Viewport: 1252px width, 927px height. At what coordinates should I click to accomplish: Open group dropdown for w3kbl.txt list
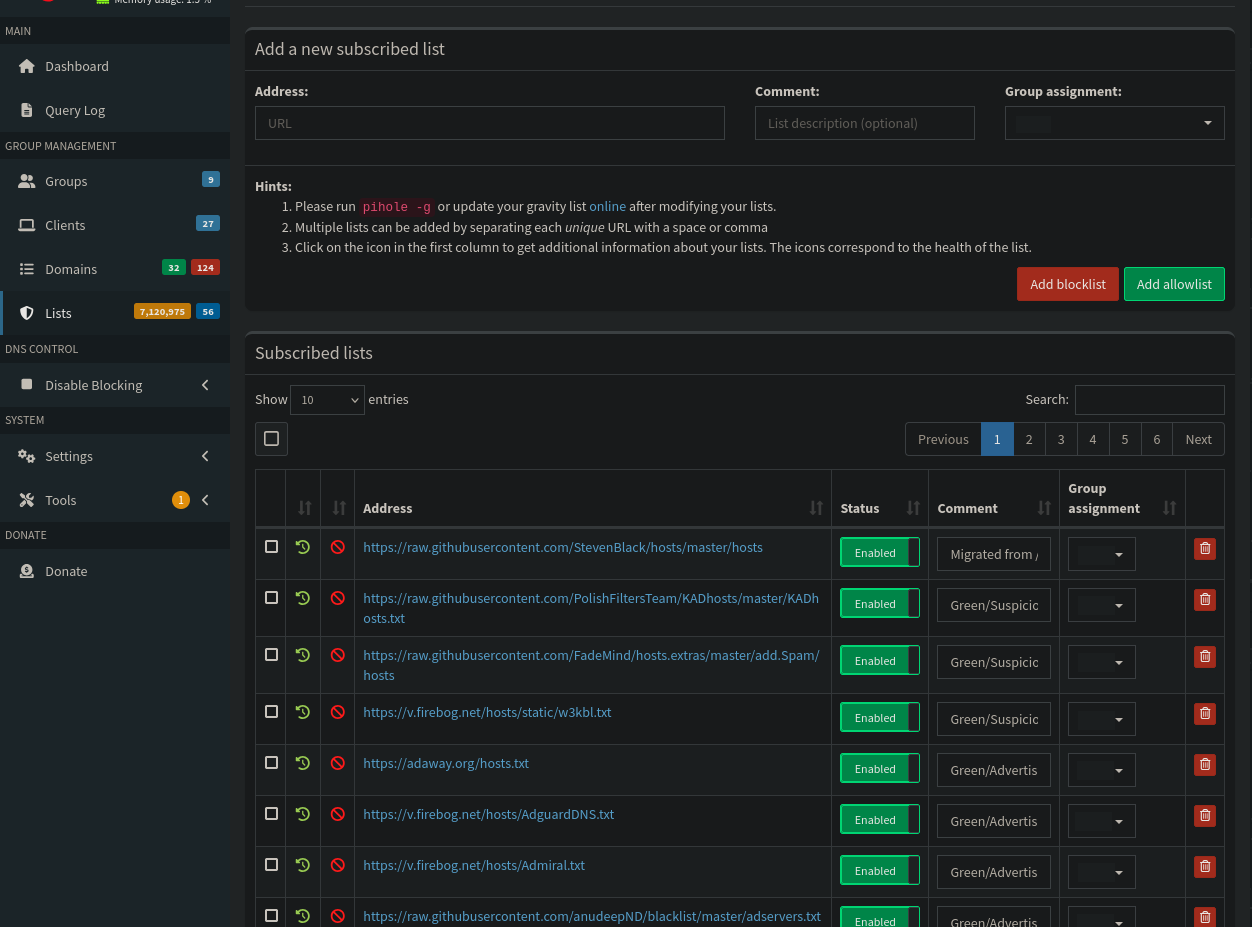click(1102, 719)
